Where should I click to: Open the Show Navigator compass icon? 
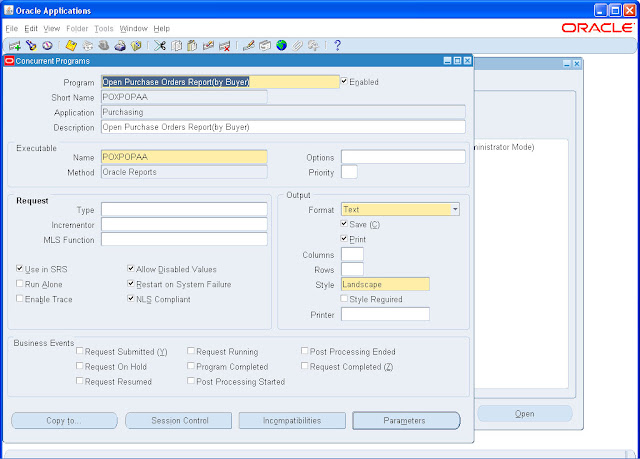click(47, 46)
